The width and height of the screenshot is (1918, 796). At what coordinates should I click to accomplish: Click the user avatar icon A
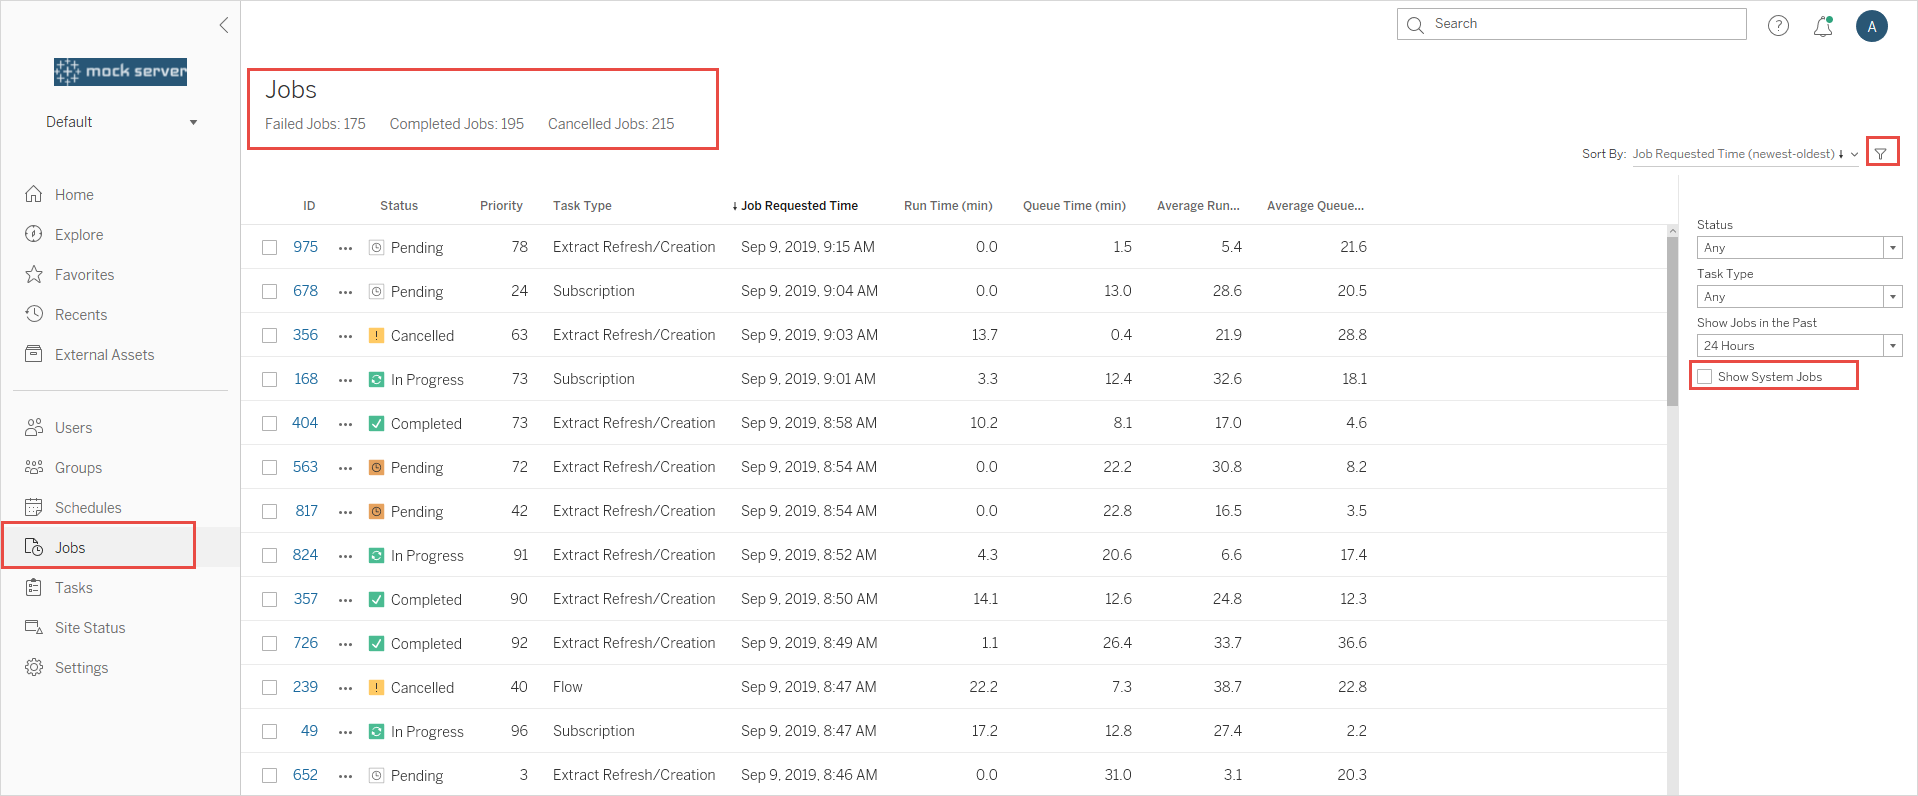click(1871, 26)
